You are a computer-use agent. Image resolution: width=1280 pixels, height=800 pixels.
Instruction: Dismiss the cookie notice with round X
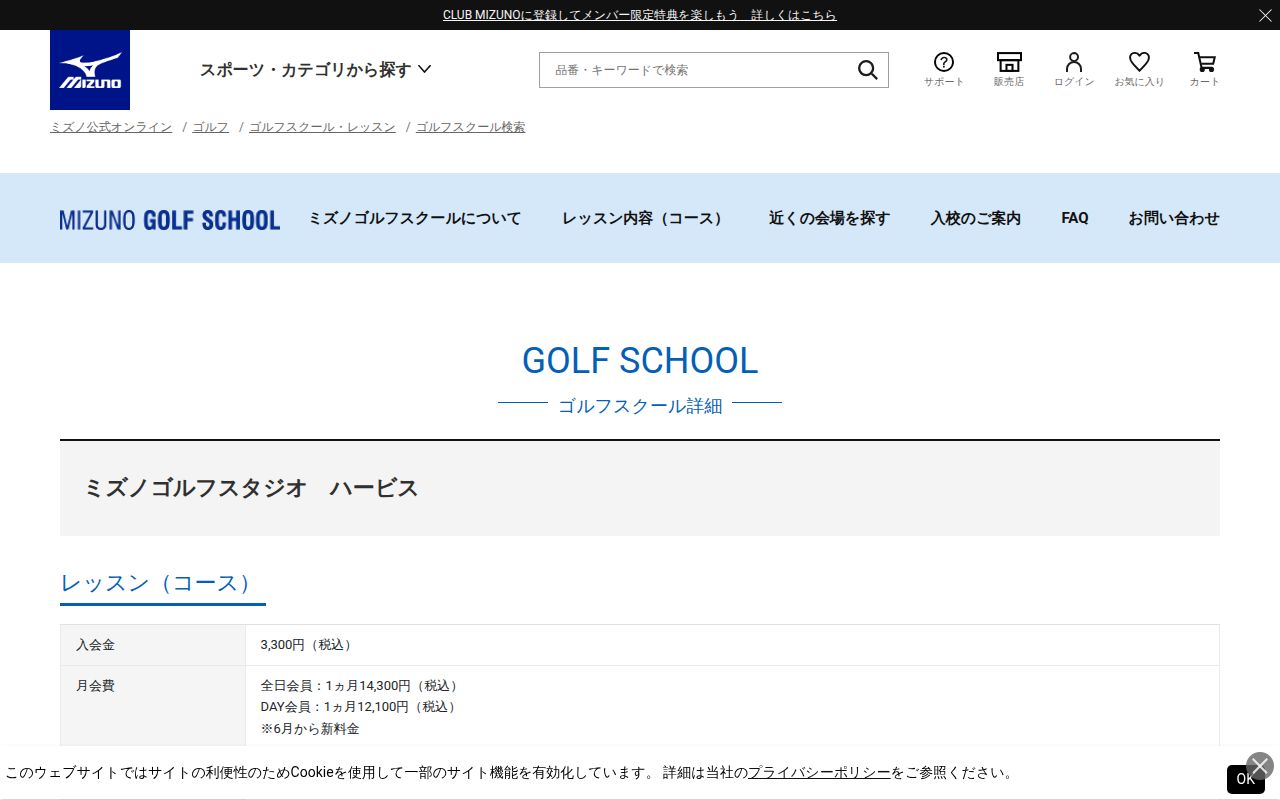click(x=1260, y=766)
